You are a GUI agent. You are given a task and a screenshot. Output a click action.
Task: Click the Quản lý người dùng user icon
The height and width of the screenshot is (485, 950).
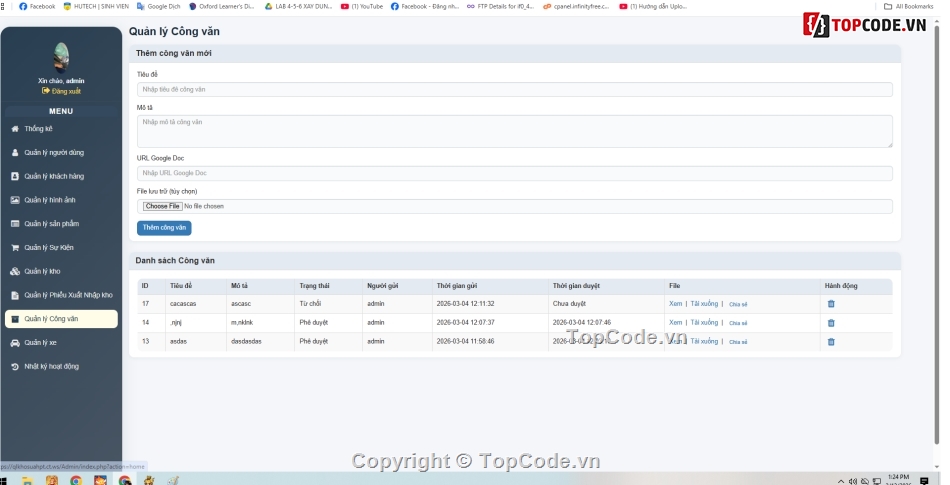coord(15,153)
